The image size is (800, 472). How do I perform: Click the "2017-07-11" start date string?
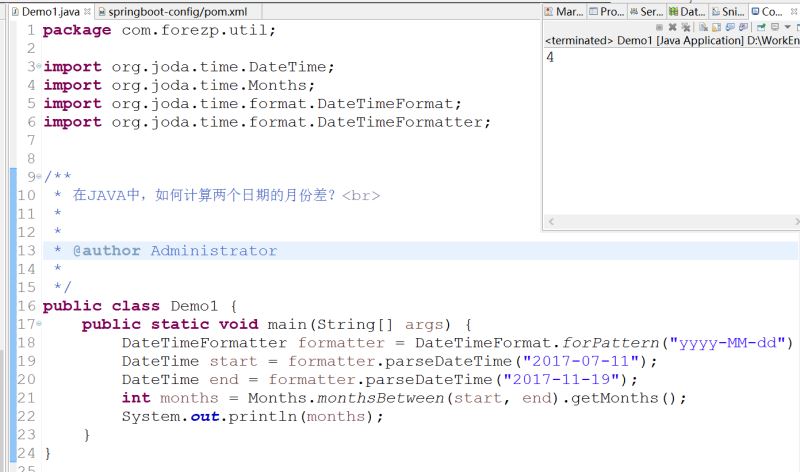[581, 361]
